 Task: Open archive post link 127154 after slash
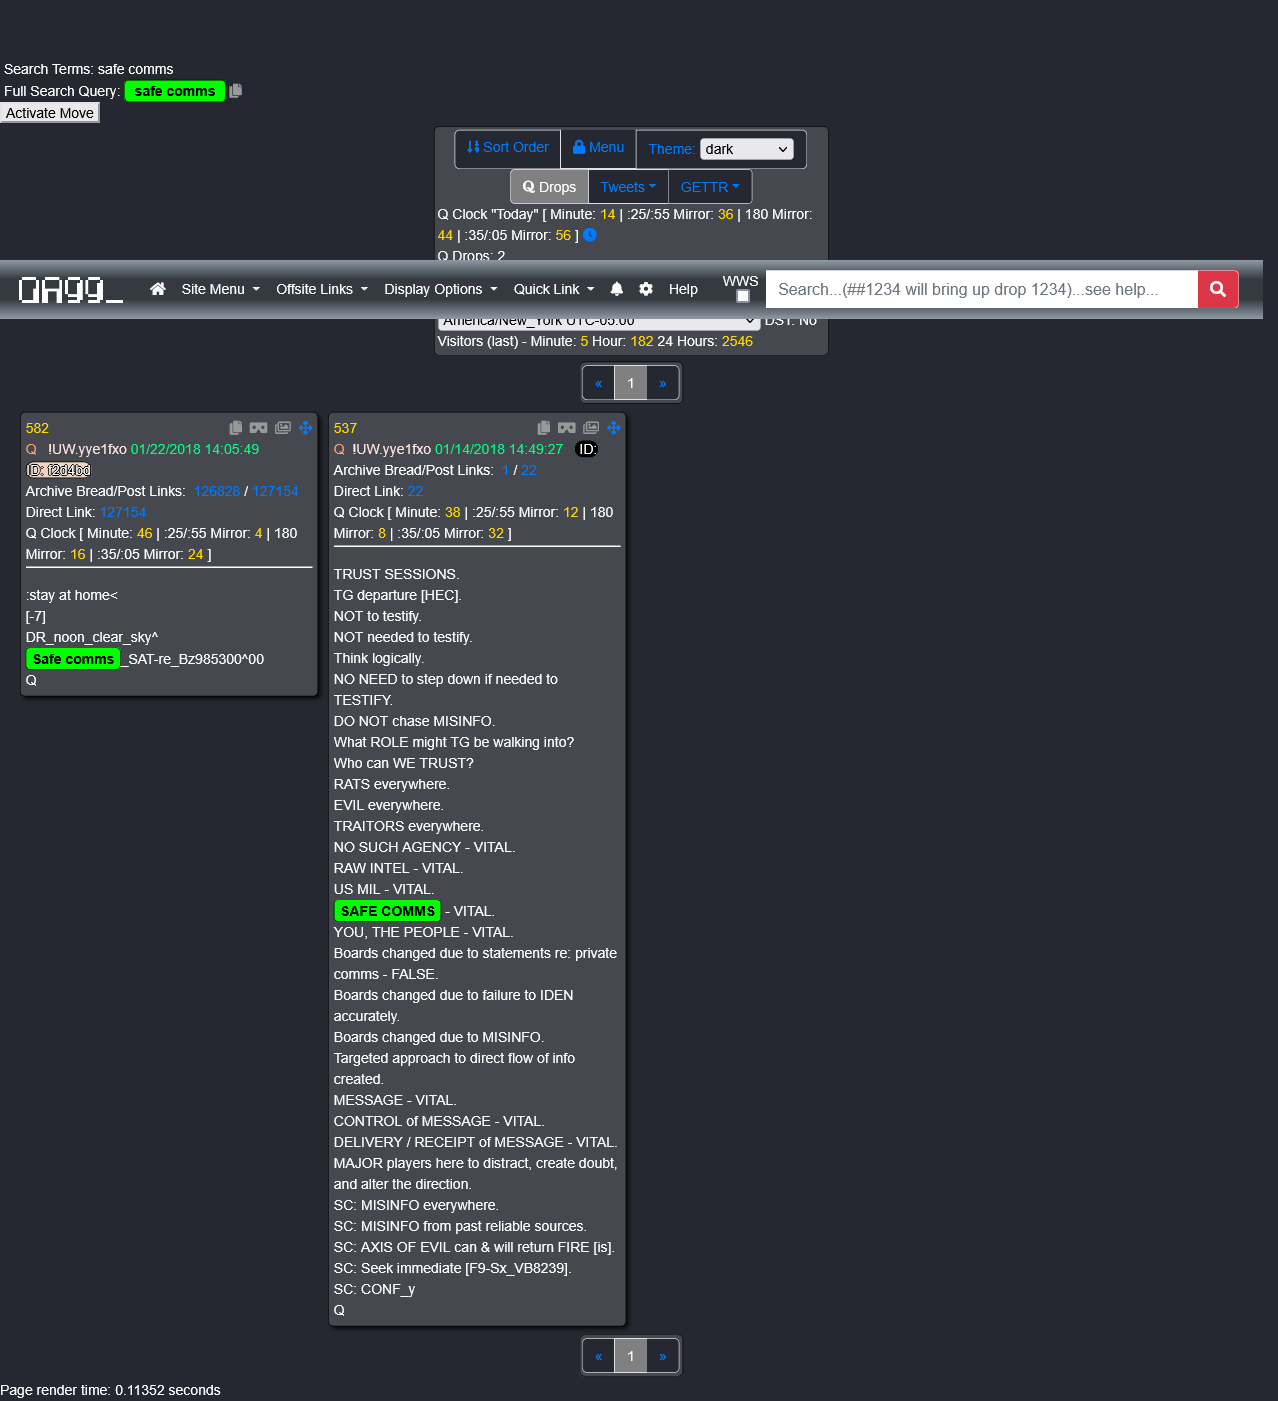pos(275,491)
